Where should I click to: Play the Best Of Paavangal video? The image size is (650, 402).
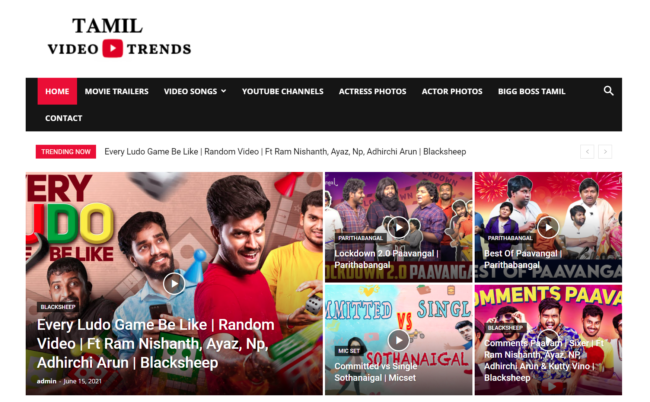(548, 227)
